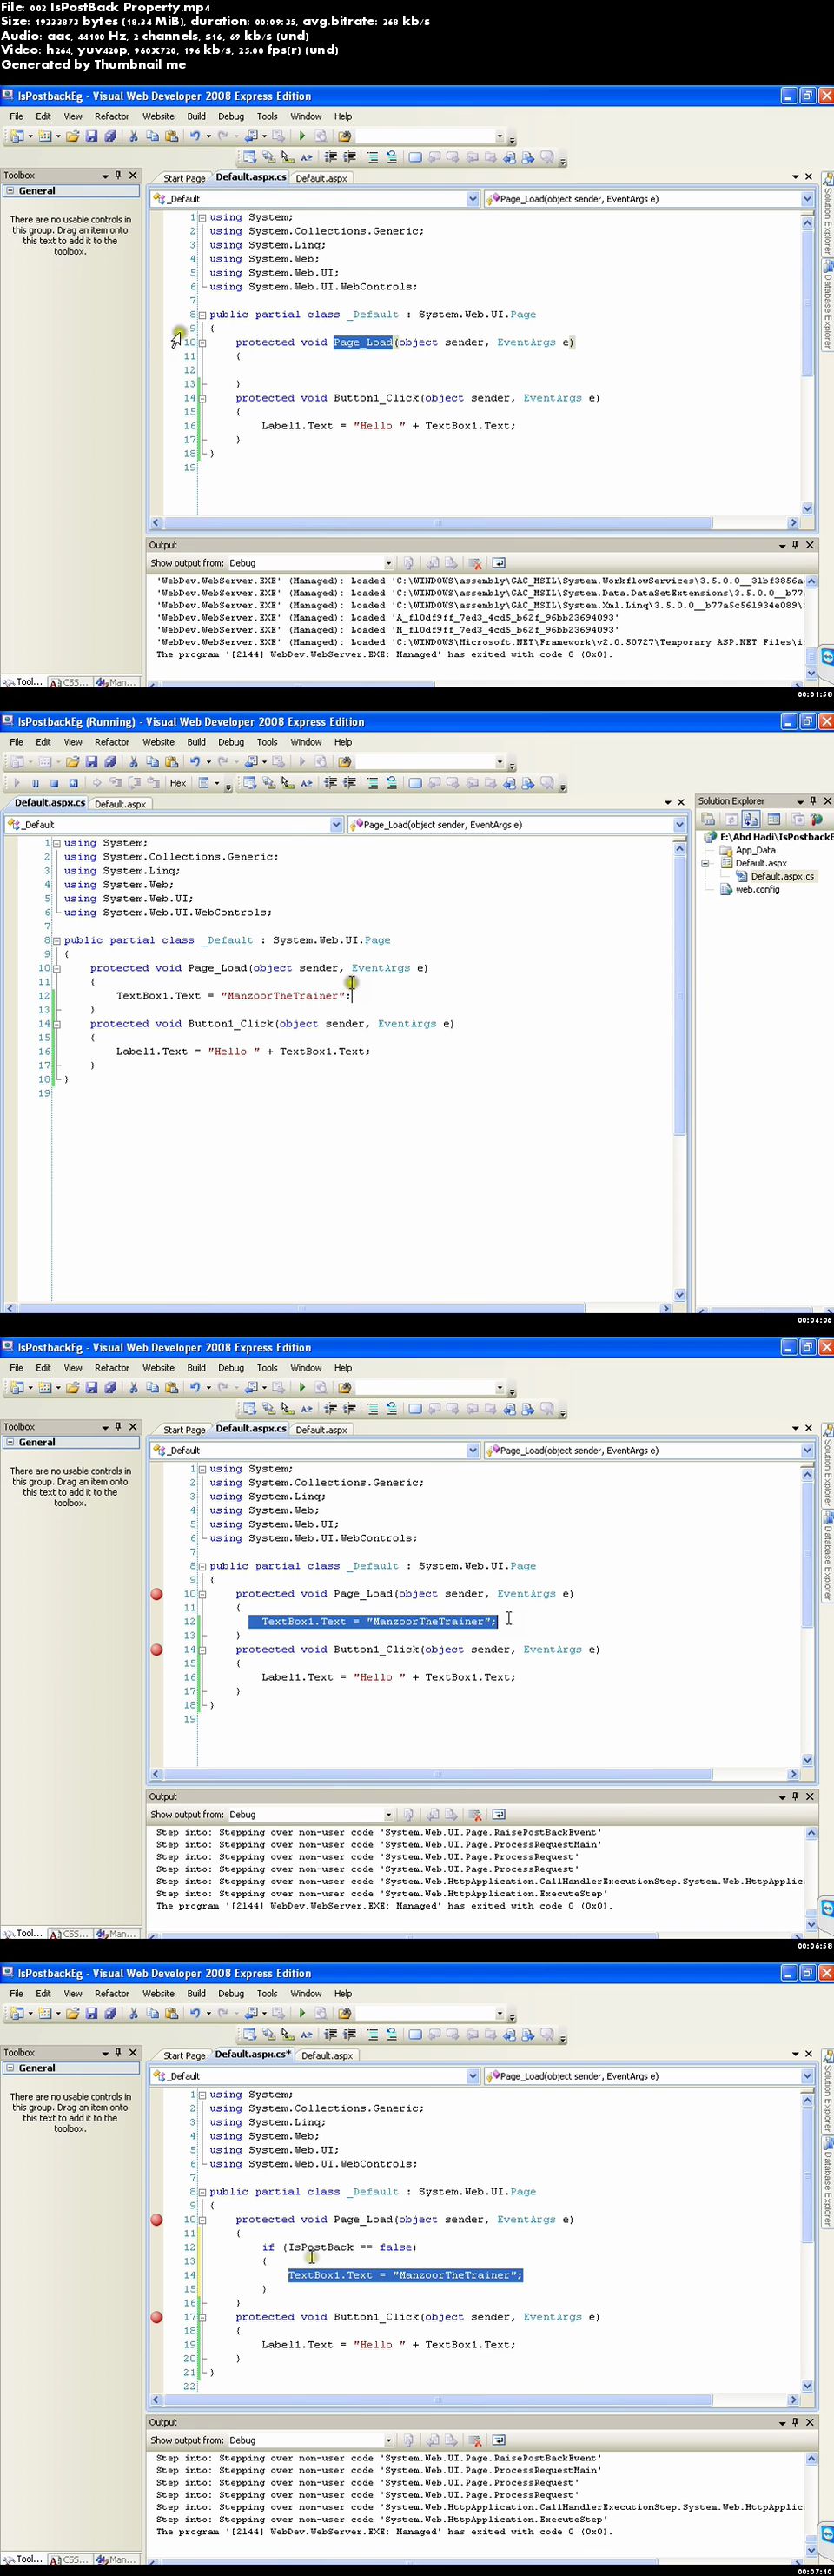Click Properties icon in Solution Explorer toolbar
Screen dimensions: 834x2576
709,819
